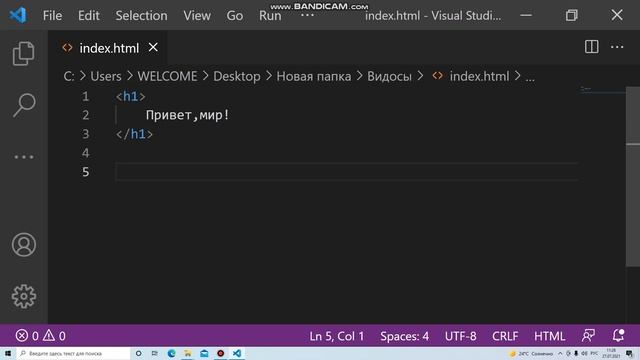This screenshot has height=360, width=640.
Task: Click the text Привет,мир! on line 2
Action: point(188,115)
